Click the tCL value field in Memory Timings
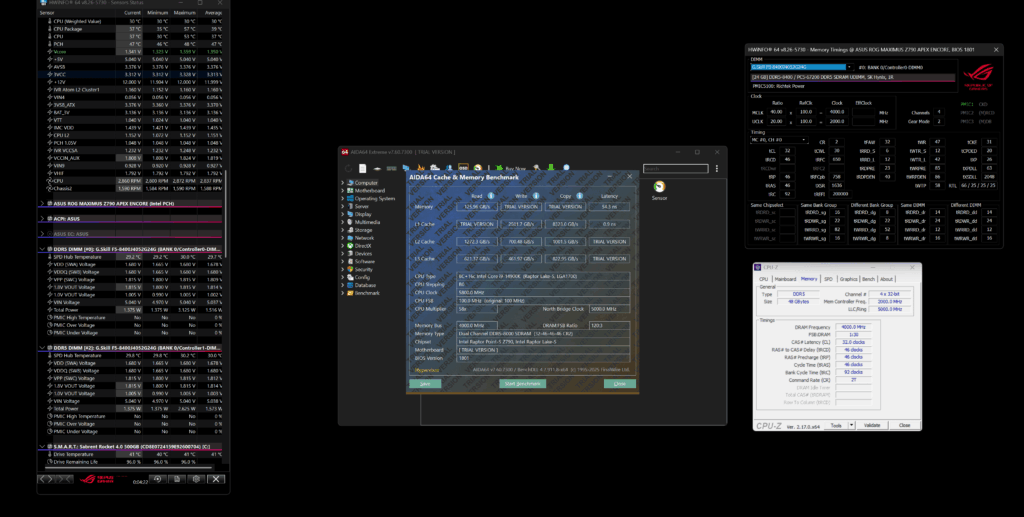The height and width of the screenshot is (517, 1024). (x=787, y=151)
